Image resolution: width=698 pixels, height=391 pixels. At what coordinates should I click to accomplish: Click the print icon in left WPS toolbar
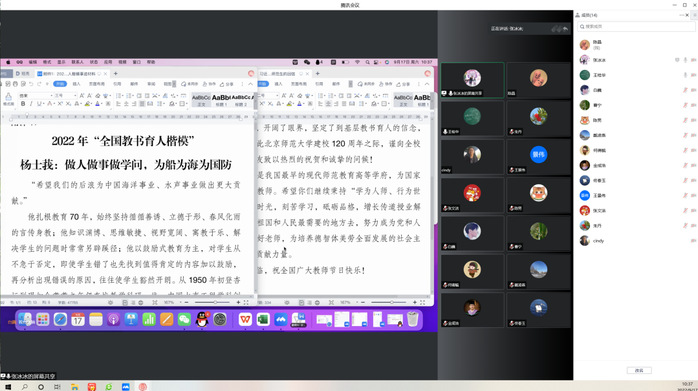[x=15, y=84]
